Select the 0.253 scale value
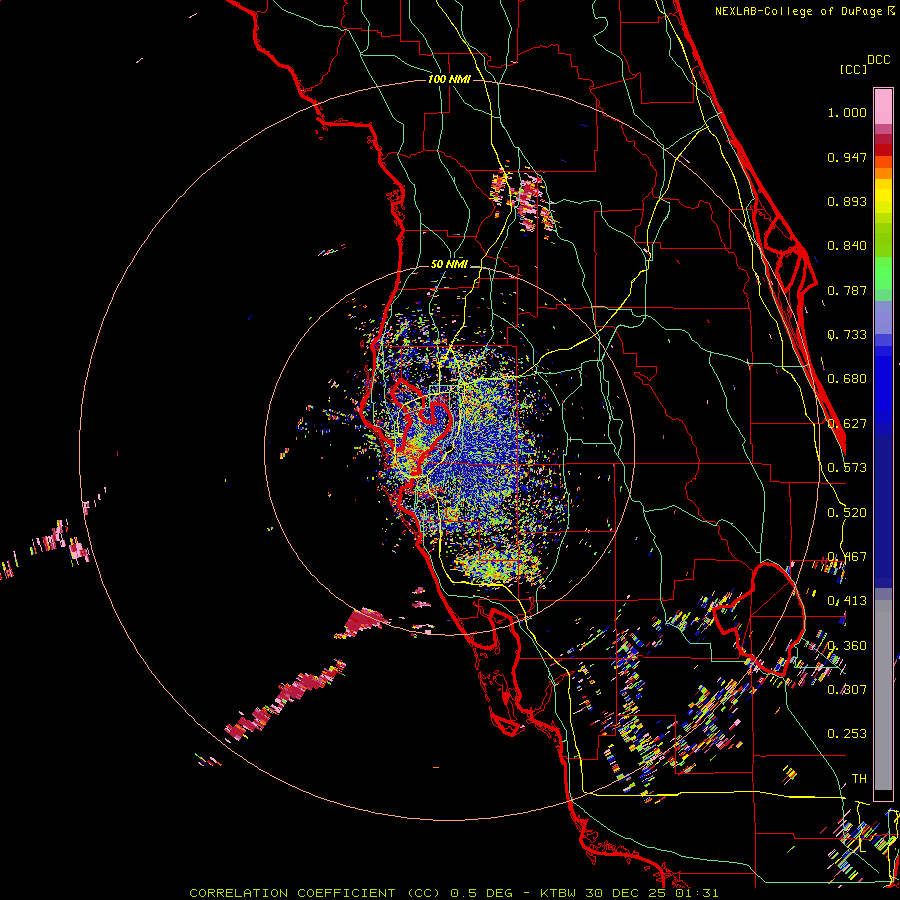Image resolution: width=900 pixels, height=900 pixels. 847,734
